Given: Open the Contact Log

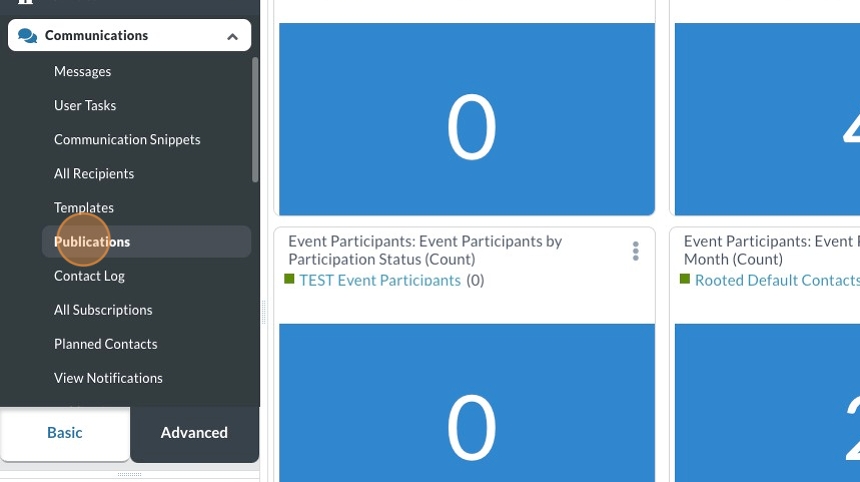Looking at the screenshot, I should (89, 276).
